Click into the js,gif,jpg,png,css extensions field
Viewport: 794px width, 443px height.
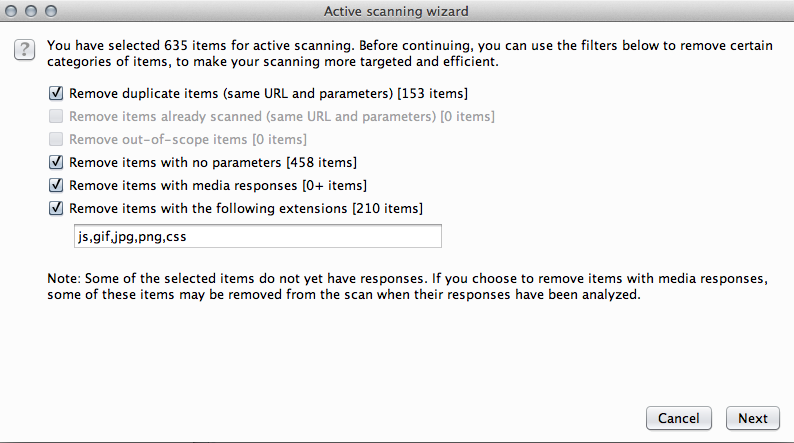257,236
